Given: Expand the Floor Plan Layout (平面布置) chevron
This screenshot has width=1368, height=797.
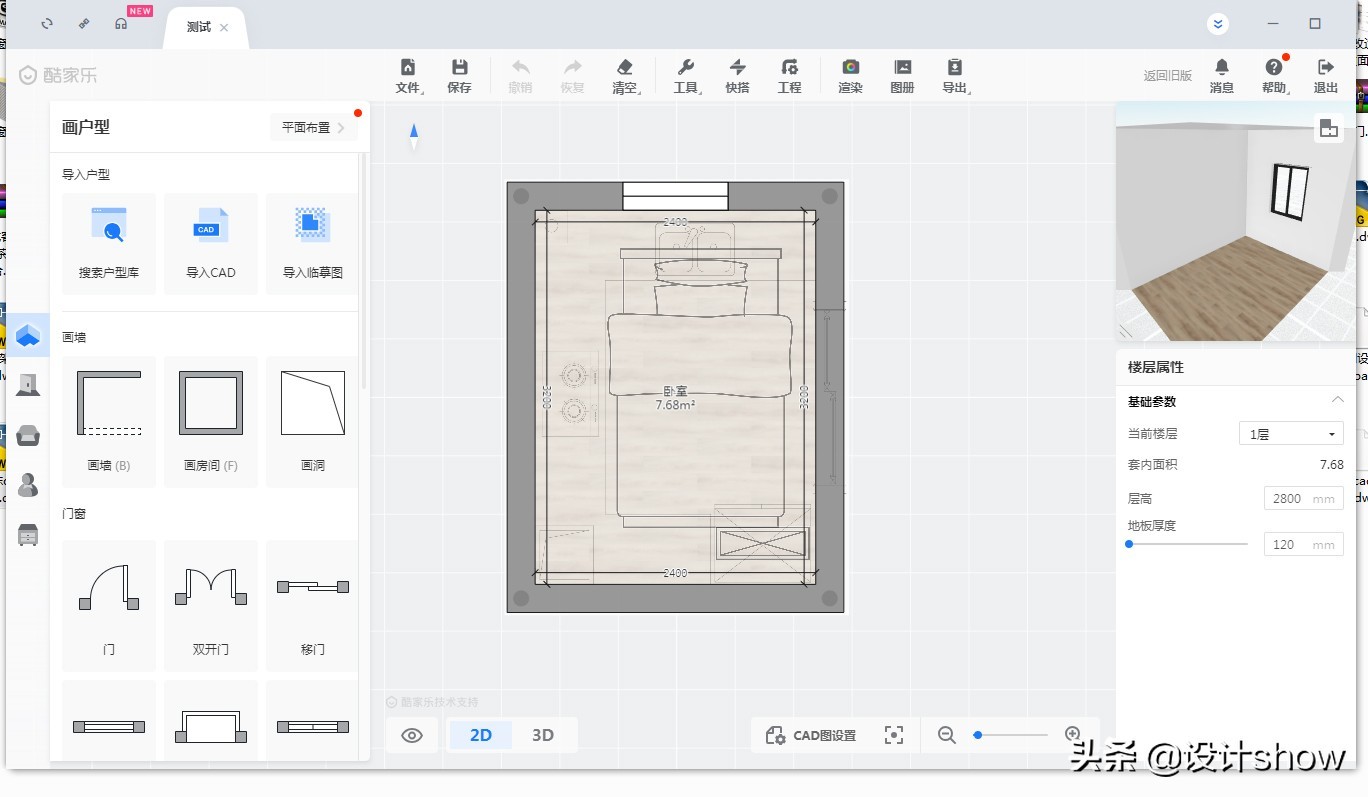Looking at the screenshot, I should click(341, 128).
